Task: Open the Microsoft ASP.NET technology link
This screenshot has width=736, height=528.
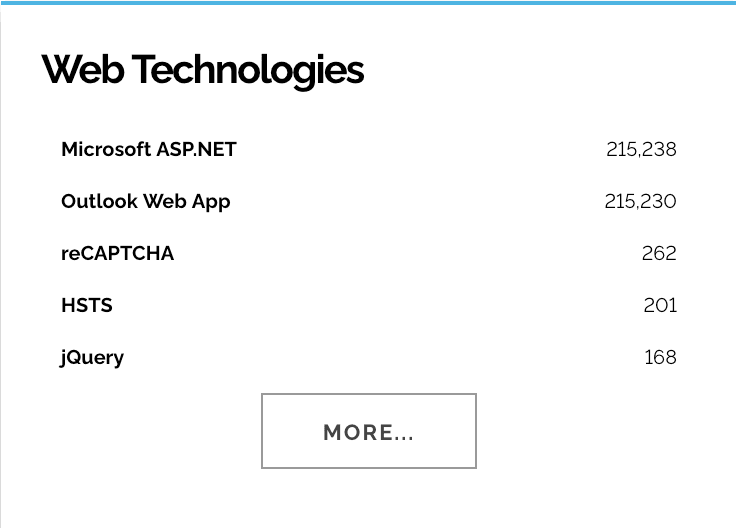Action: 148,150
